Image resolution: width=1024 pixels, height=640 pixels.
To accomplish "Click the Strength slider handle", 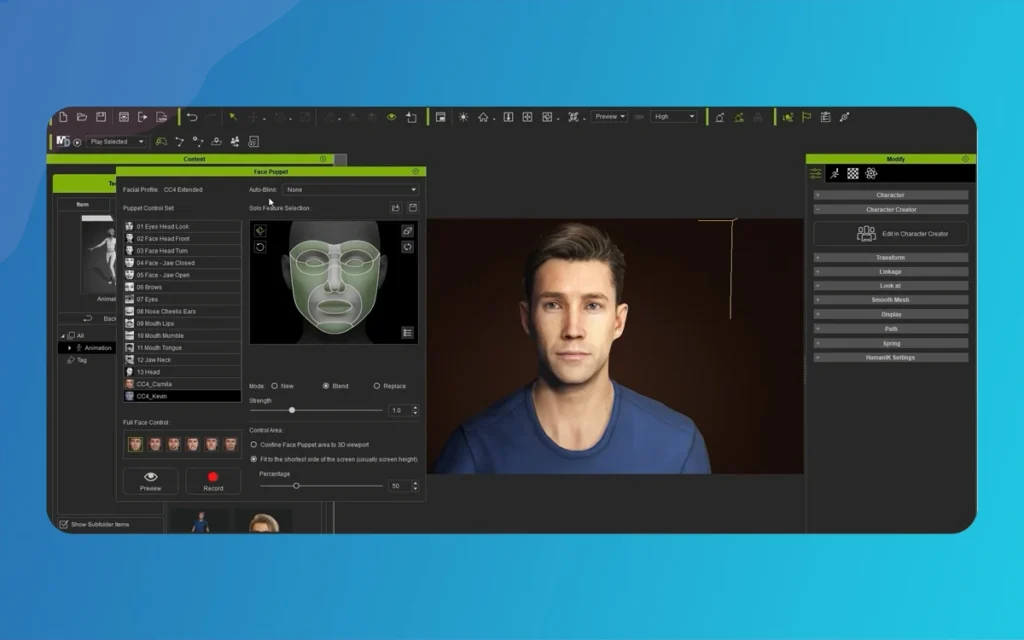I will [292, 410].
